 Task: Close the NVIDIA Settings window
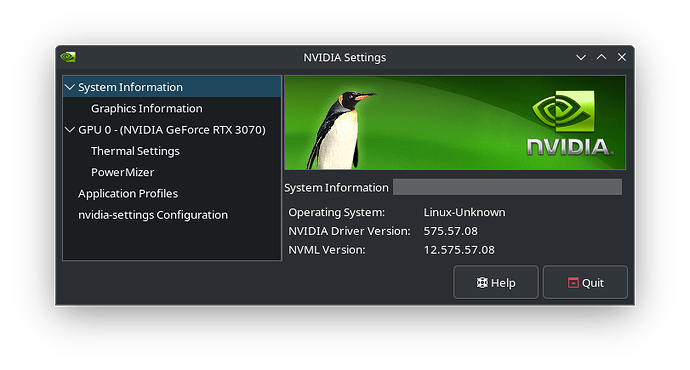click(621, 57)
